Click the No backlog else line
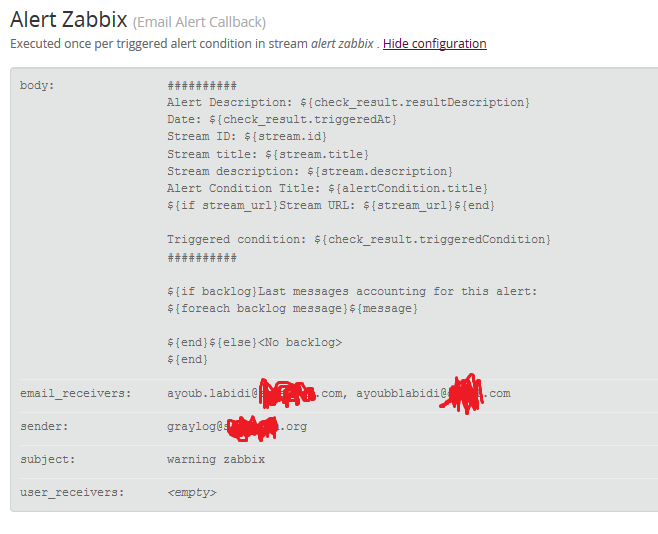 [x=254, y=343]
